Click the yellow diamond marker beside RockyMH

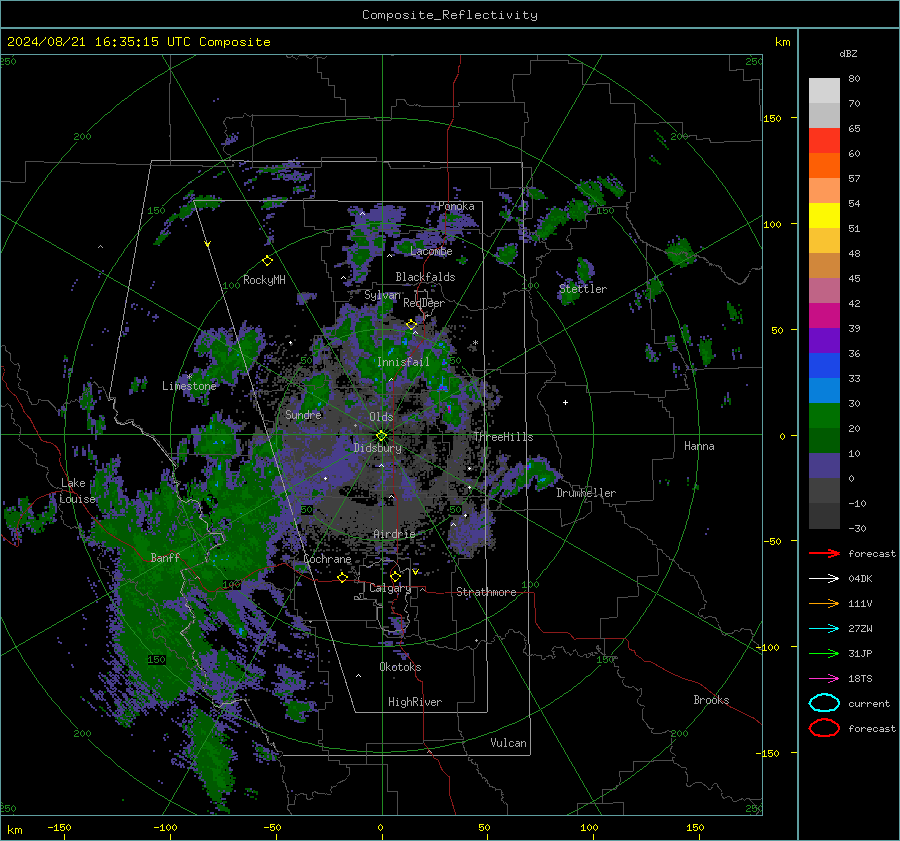[x=267, y=261]
